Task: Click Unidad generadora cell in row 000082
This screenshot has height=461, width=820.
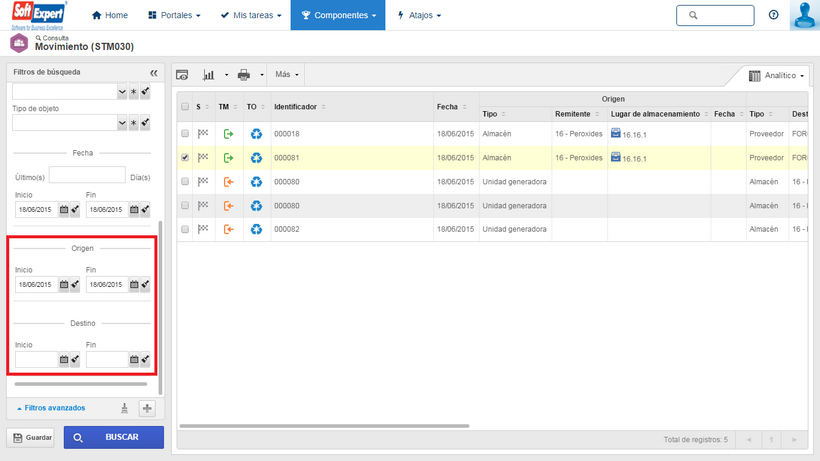Action: [514, 229]
